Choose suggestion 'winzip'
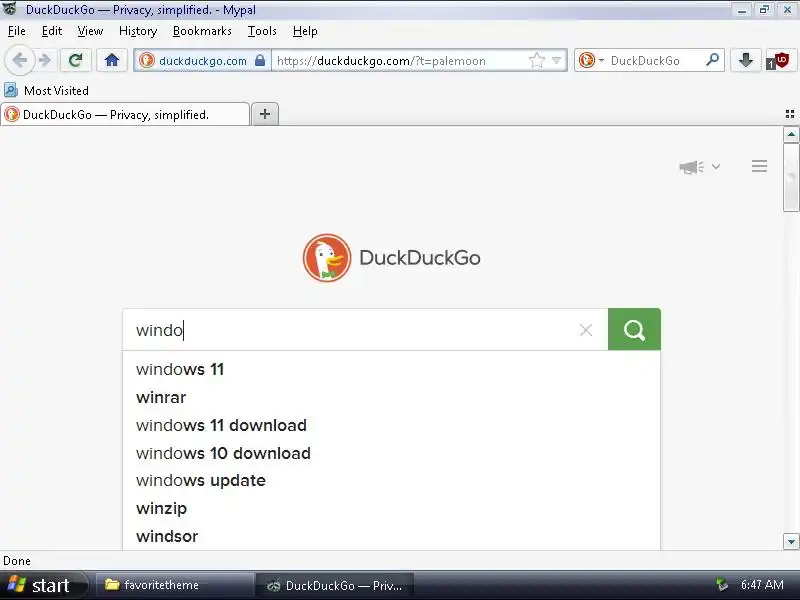The image size is (800, 600). point(391,509)
